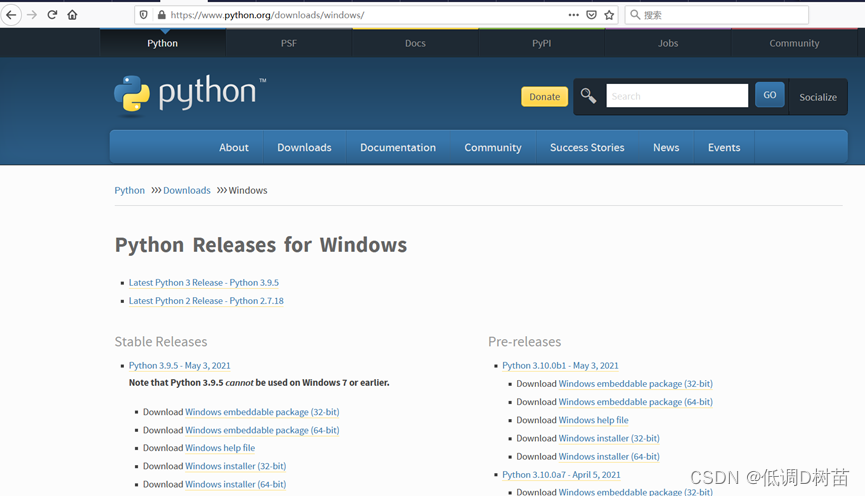Open the Community item in blue nav bar
This screenshot has height=496, width=865.
[x=493, y=147]
